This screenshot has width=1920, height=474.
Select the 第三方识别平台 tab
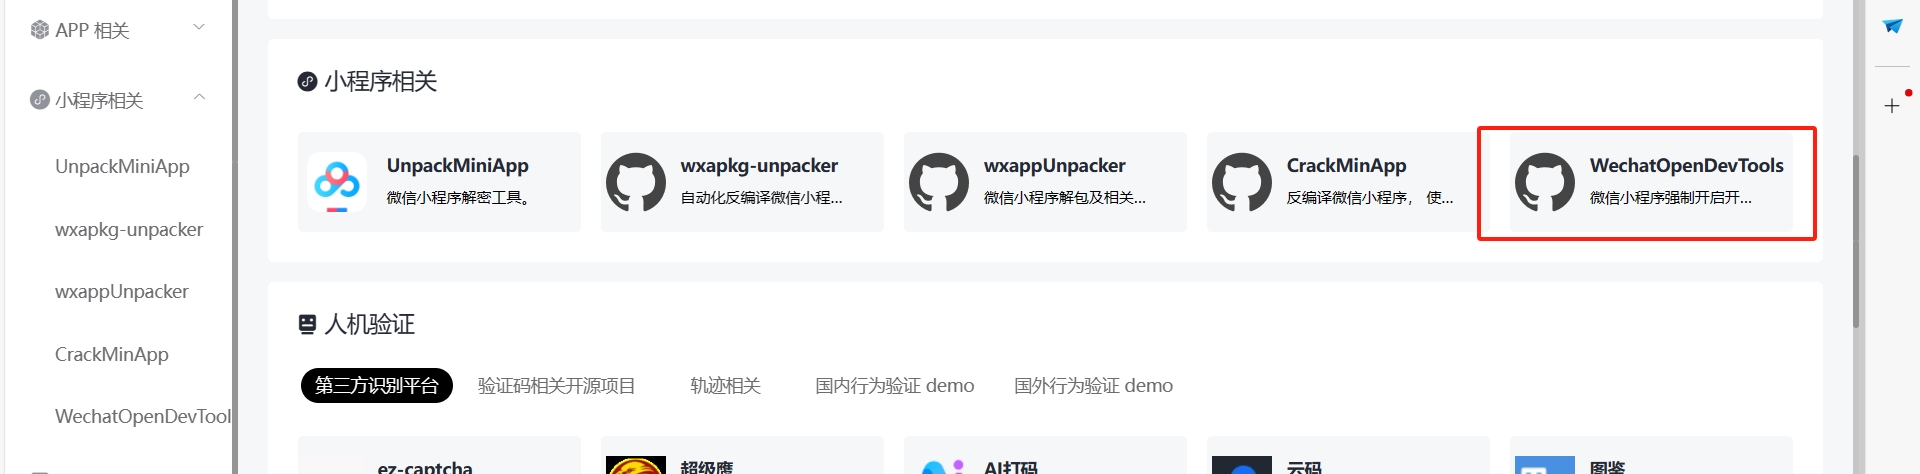(377, 385)
